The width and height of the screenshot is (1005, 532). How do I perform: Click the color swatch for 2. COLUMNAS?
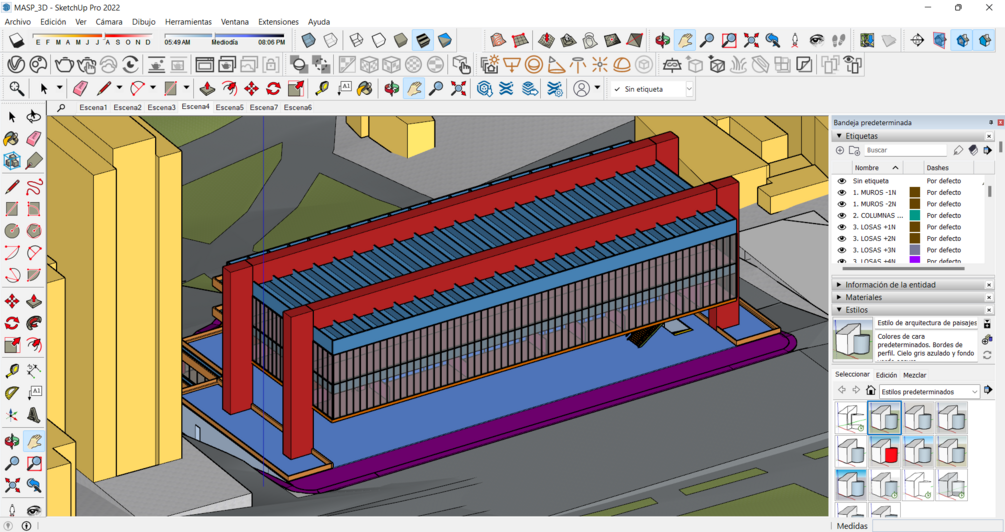click(x=915, y=215)
